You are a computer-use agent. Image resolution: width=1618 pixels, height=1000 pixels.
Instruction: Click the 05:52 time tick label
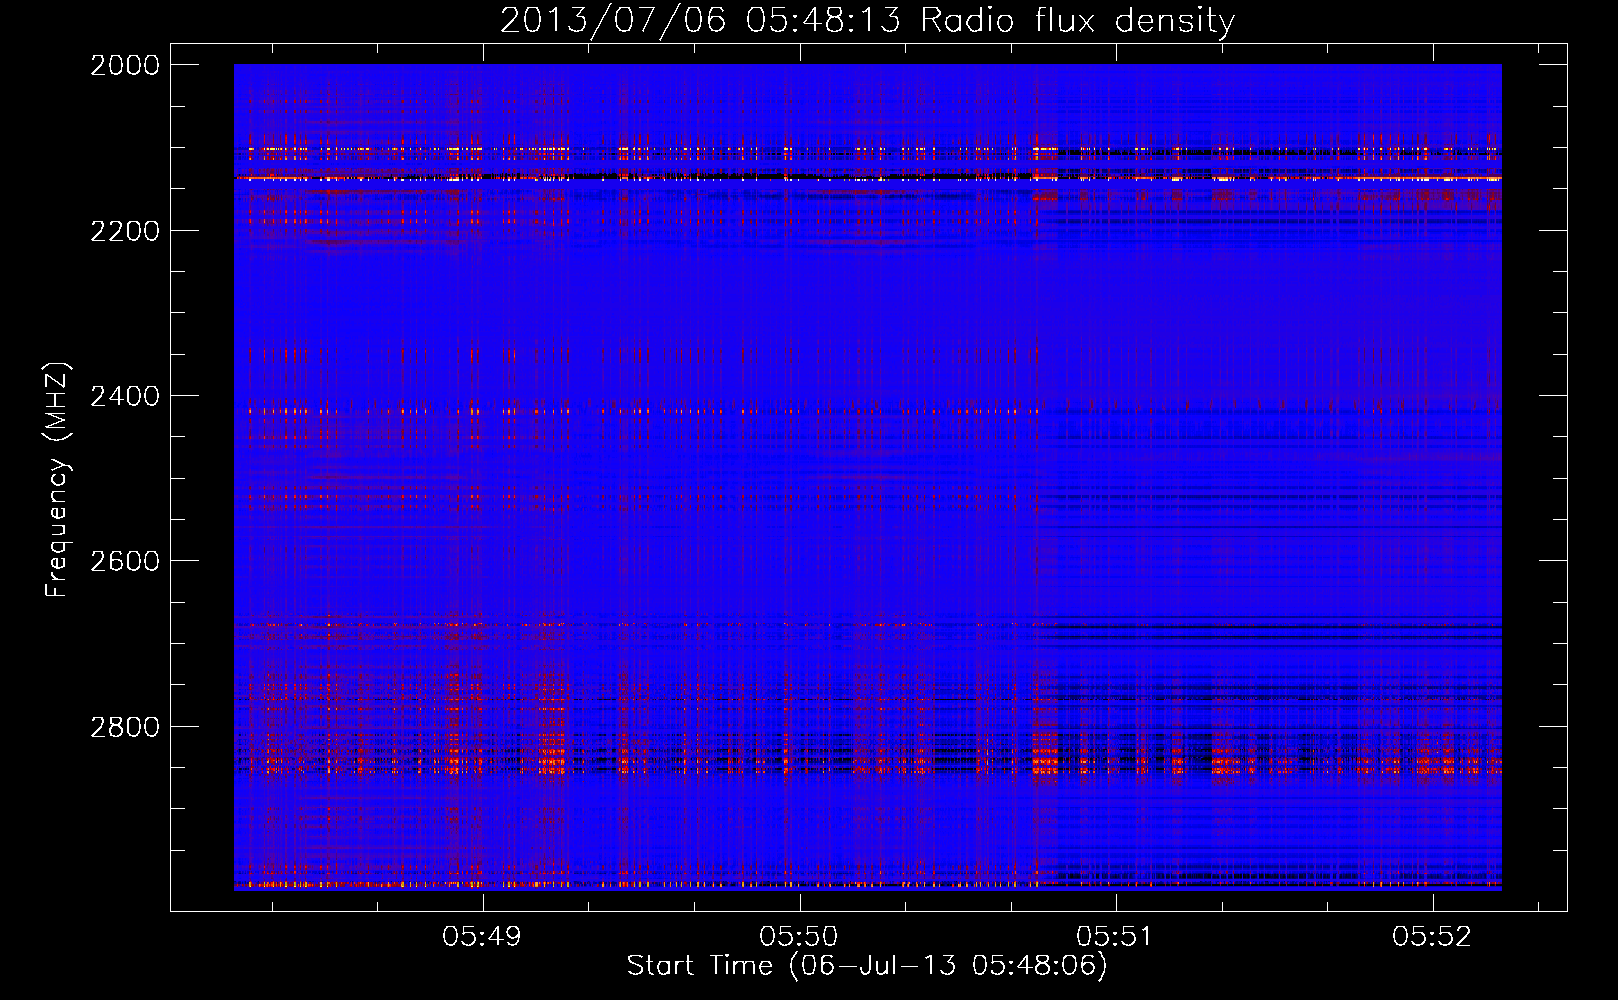click(x=1432, y=937)
